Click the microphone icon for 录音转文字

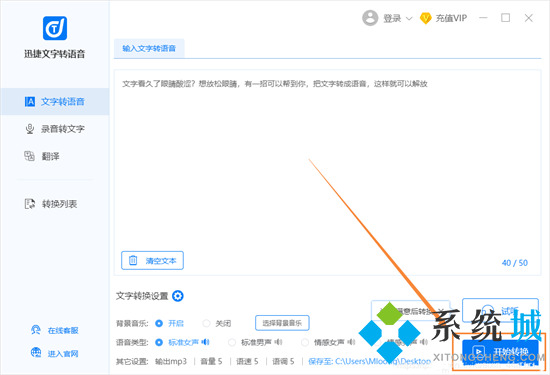pyautogui.click(x=30, y=129)
